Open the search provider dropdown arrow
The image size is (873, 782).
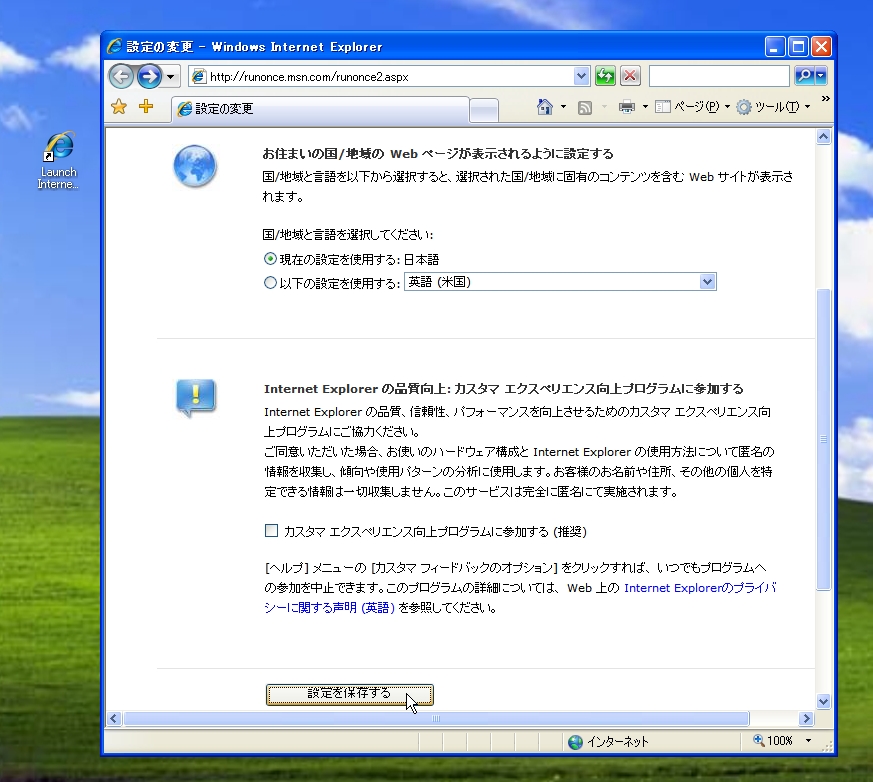[x=821, y=76]
